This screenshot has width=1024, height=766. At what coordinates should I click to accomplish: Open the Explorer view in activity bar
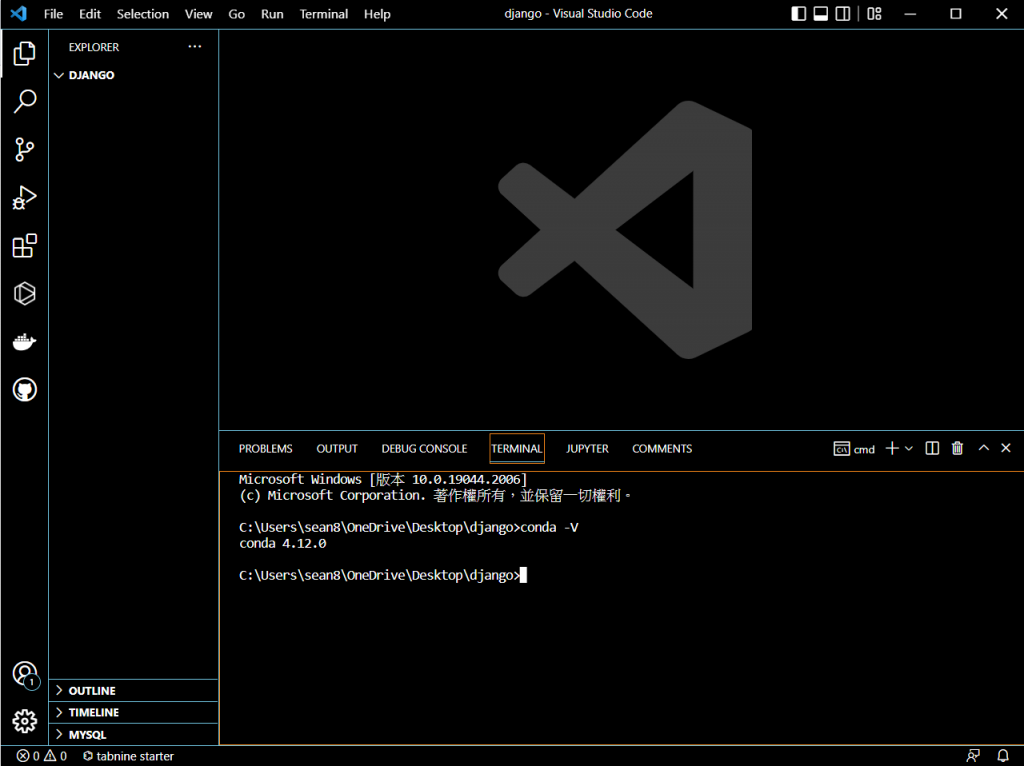click(24, 54)
